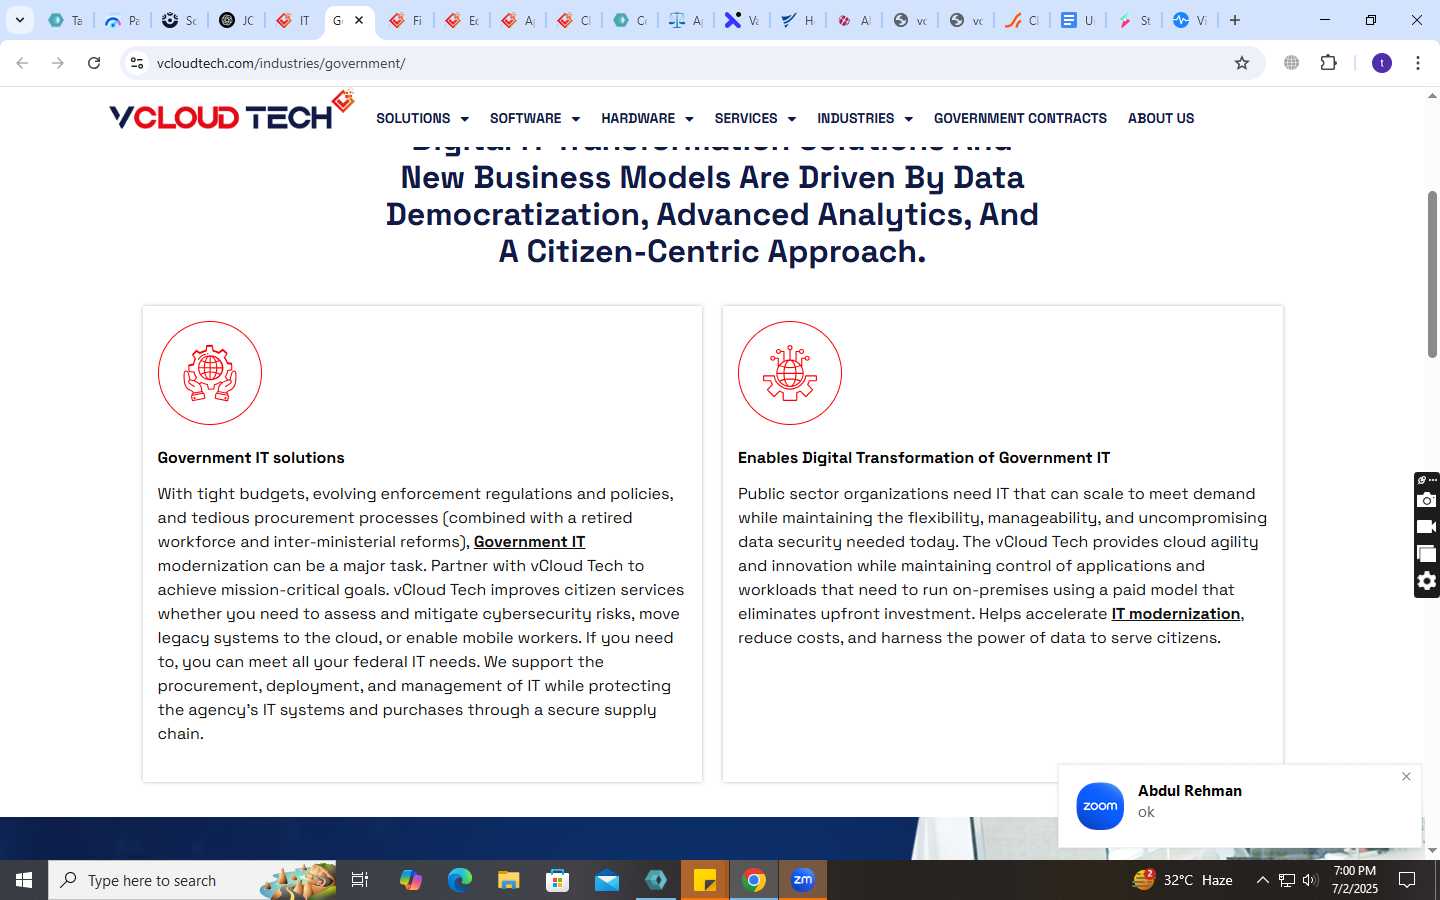The width and height of the screenshot is (1440, 900).
Task: Open Sticky Notes from taskbar
Action: coord(705,880)
